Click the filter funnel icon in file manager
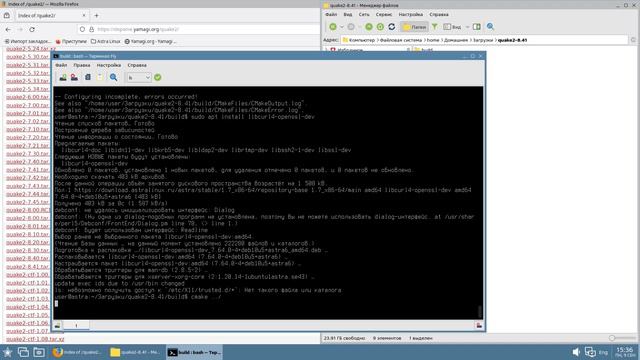 tap(435, 27)
